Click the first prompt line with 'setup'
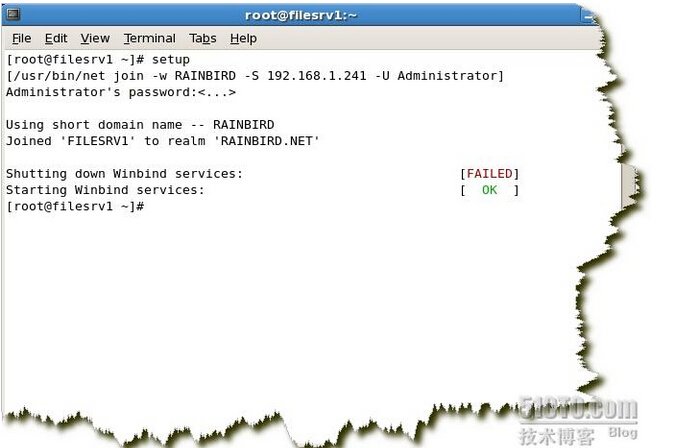 pyautogui.click(x=98, y=60)
